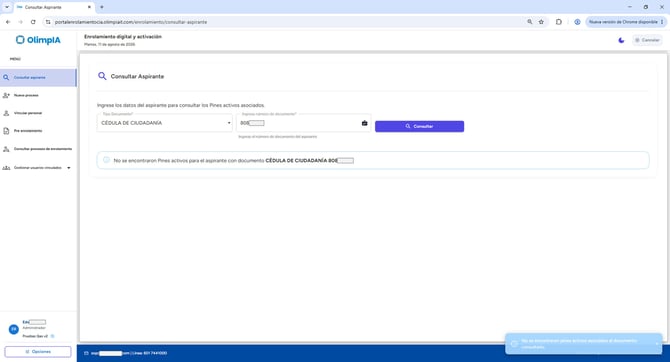The height and width of the screenshot is (362, 670).
Task: Select the Vincular personal sidebar icon
Action: point(6,113)
